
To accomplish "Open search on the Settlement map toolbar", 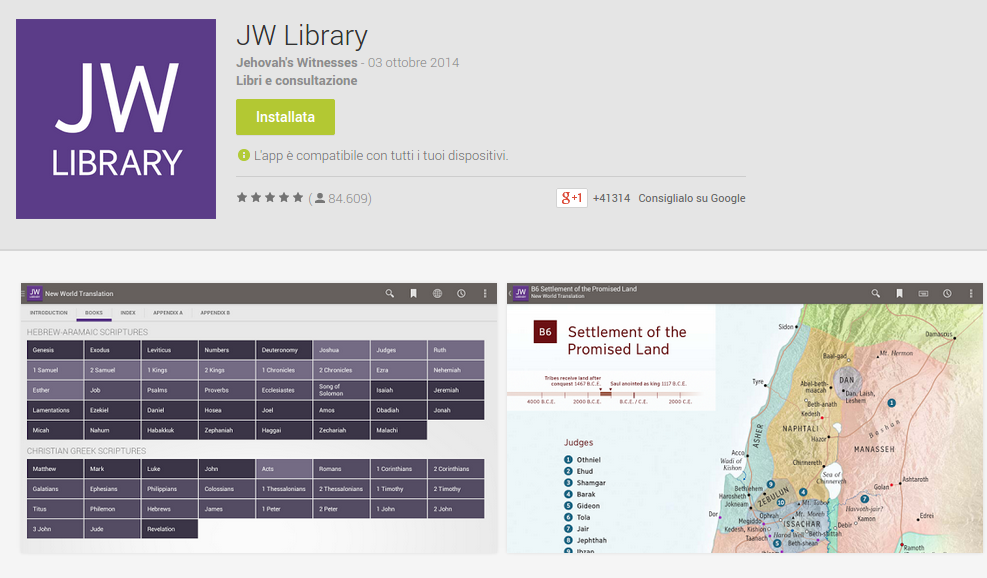I will pyautogui.click(x=875, y=293).
